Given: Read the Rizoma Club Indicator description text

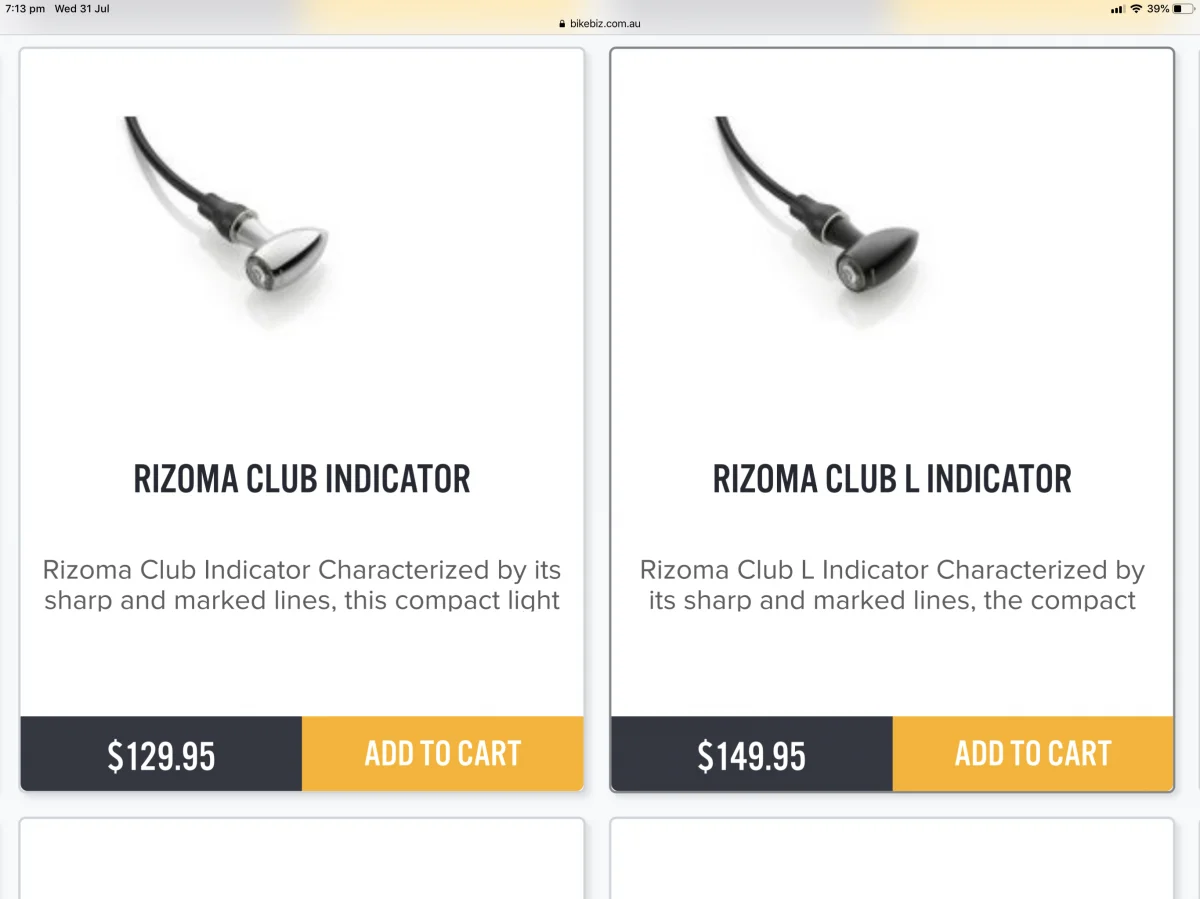Looking at the screenshot, I should tap(302, 585).
